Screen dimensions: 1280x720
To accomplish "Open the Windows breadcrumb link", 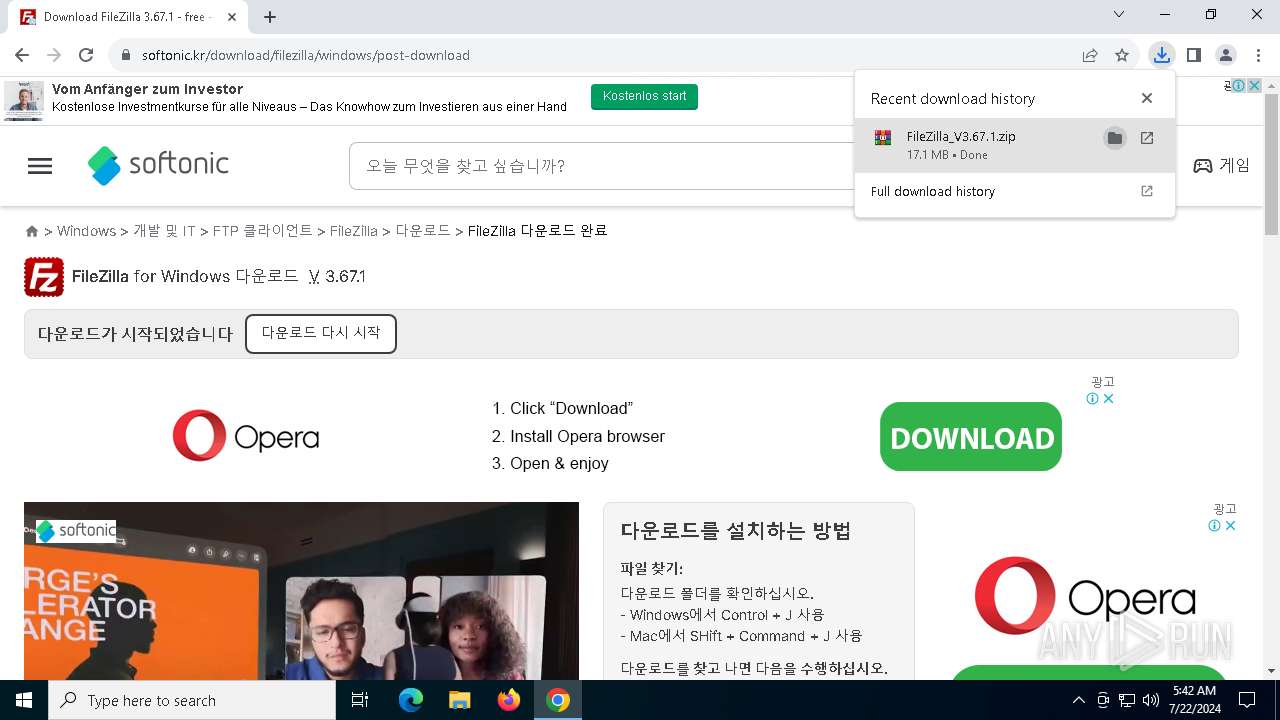I will 86,231.
